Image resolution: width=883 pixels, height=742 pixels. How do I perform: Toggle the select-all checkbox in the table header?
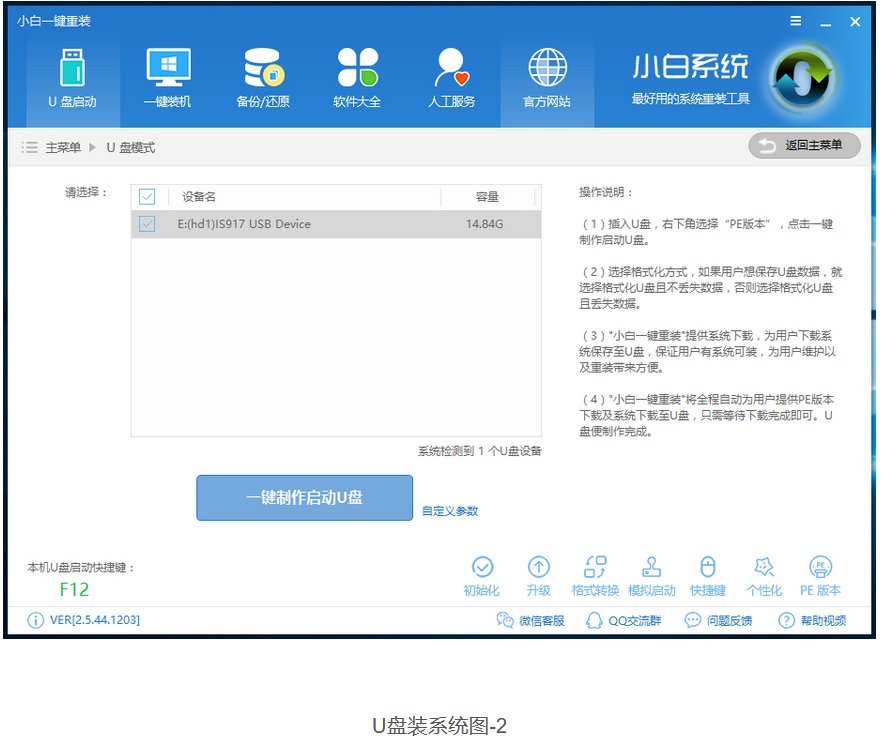[147, 197]
